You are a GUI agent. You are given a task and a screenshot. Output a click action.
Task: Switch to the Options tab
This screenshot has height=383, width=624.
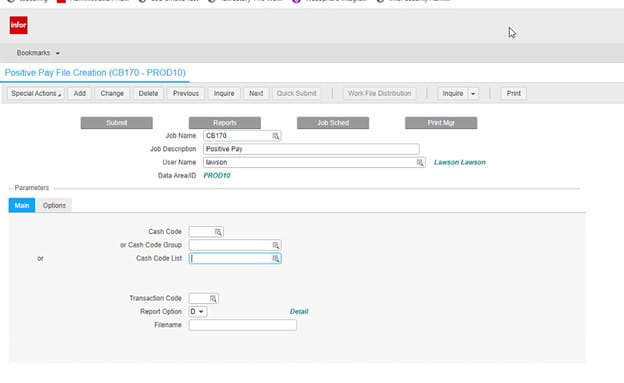pyautogui.click(x=54, y=205)
